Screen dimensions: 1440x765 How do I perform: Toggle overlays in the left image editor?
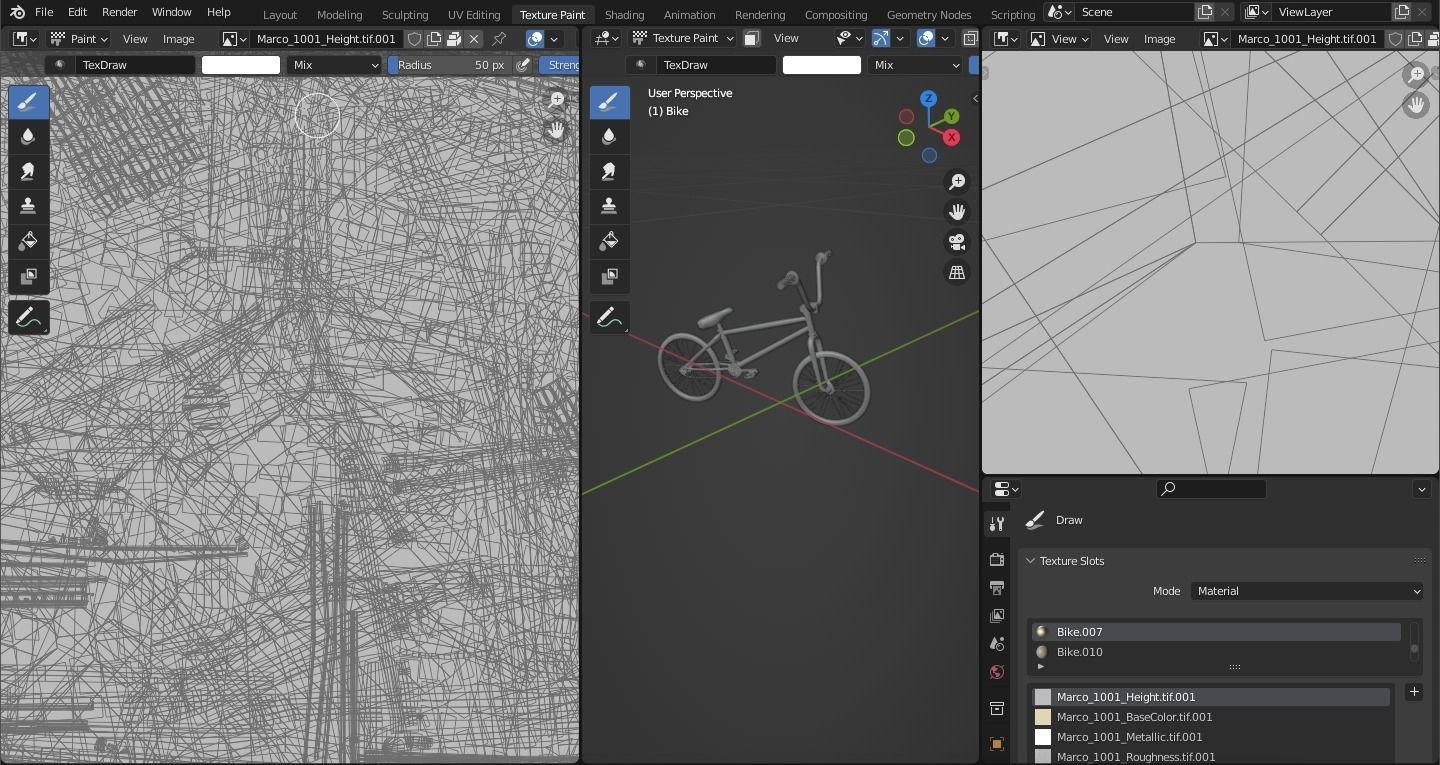coord(535,39)
